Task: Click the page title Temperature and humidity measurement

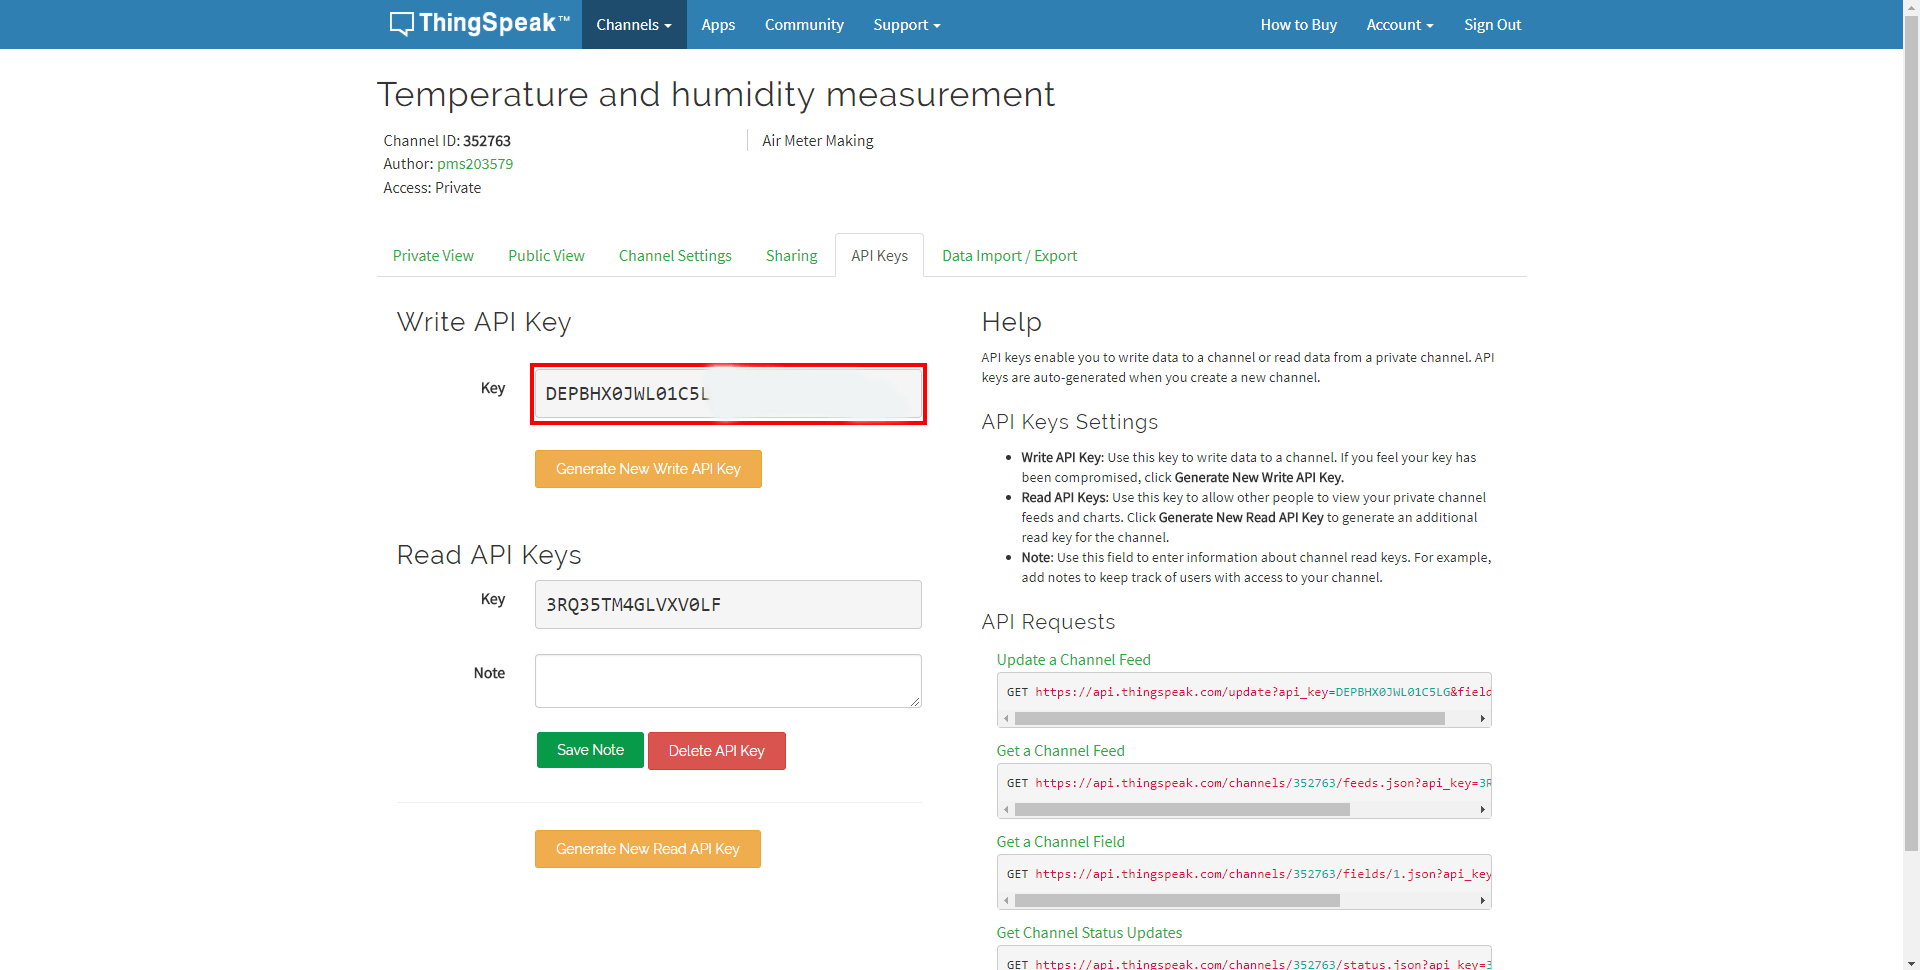Action: (x=716, y=94)
